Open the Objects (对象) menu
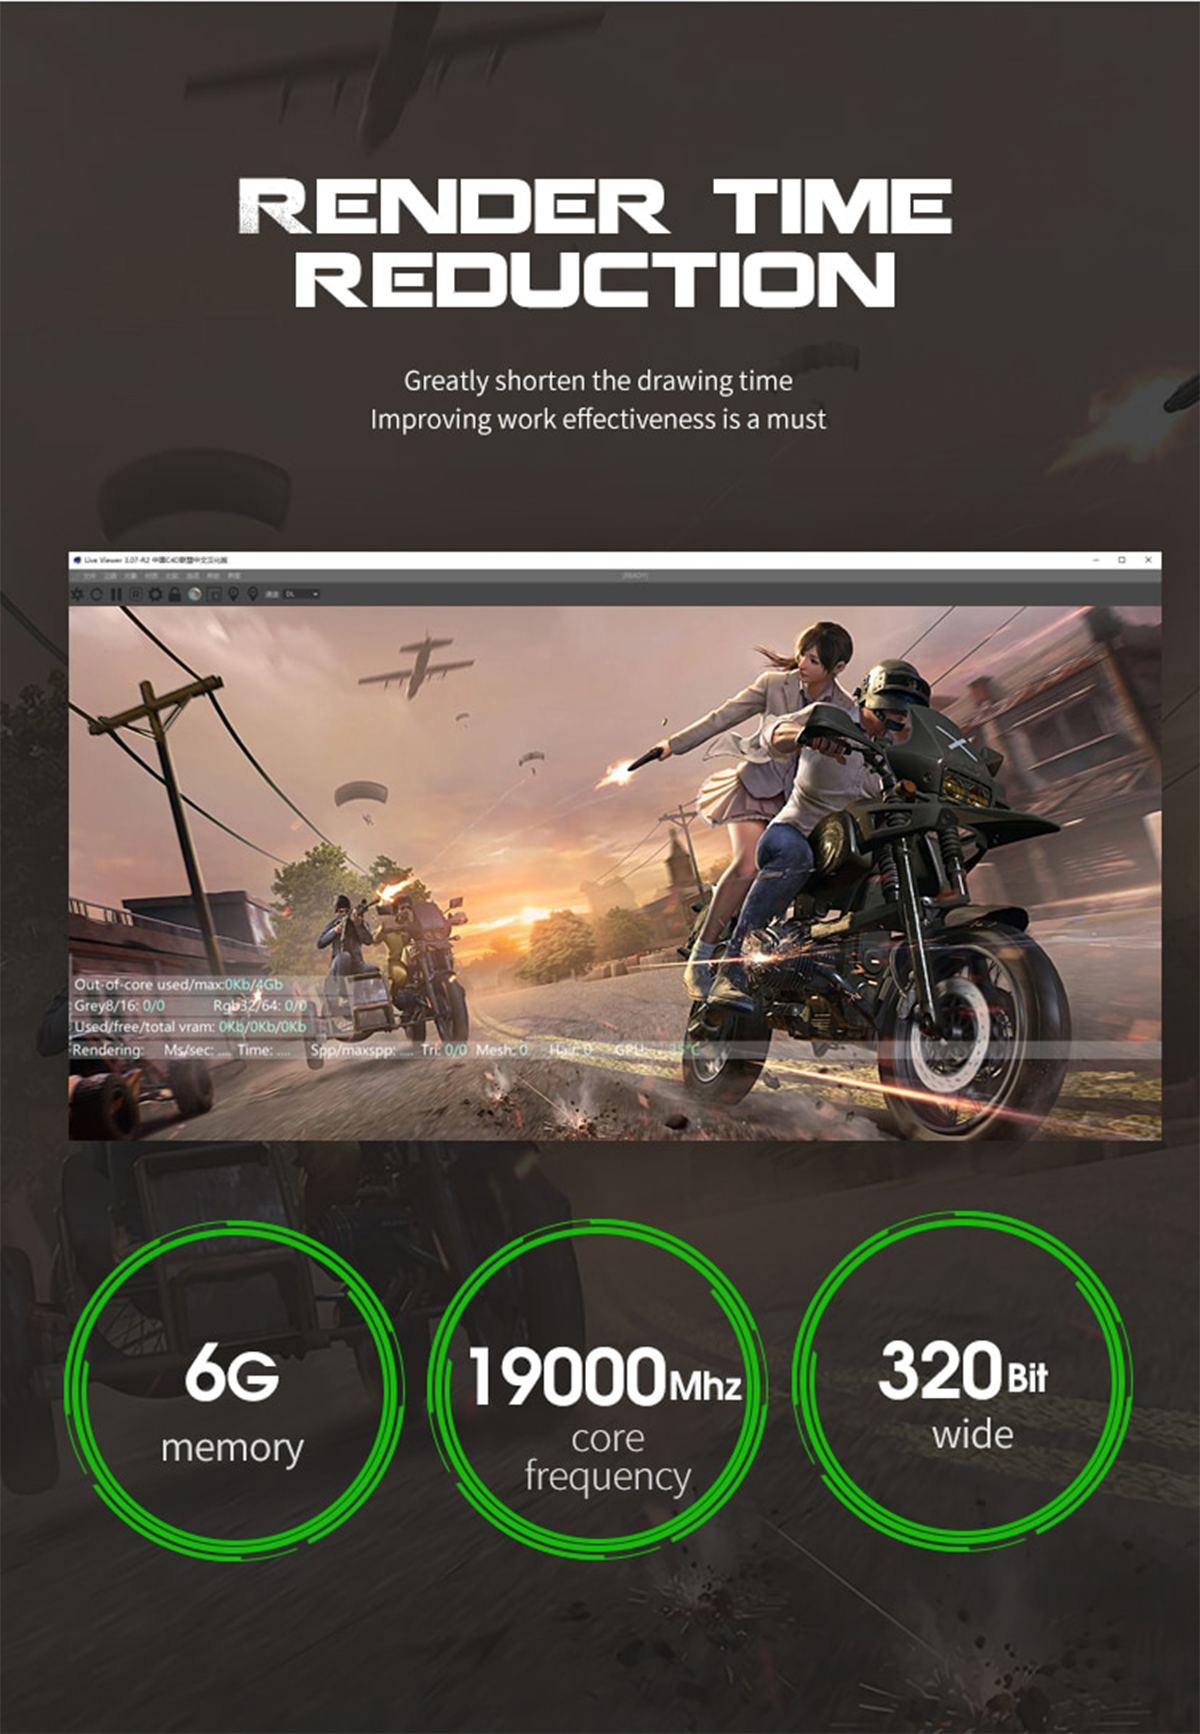This screenshot has width=1200, height=1734. coord(130,576)
